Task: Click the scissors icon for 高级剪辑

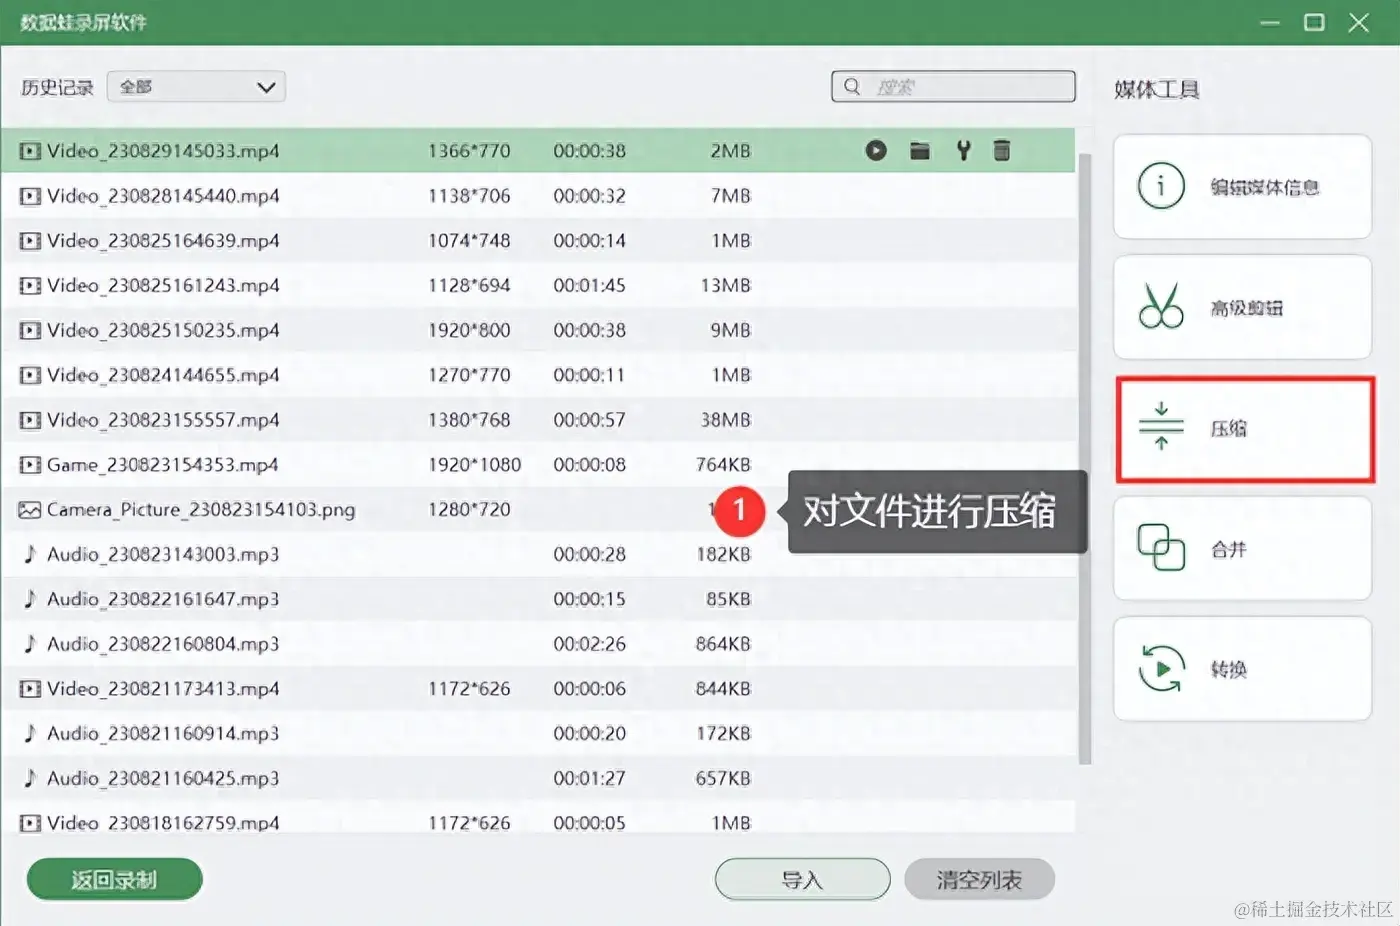Action: pyautogui.click(x=1161, y=306)
